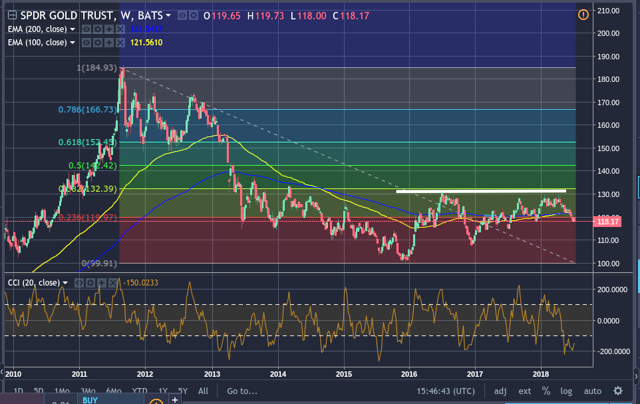640x404 pixels.
Task: Toggle the CCI (20, close) eye icon
Action: tap(79, 282)
